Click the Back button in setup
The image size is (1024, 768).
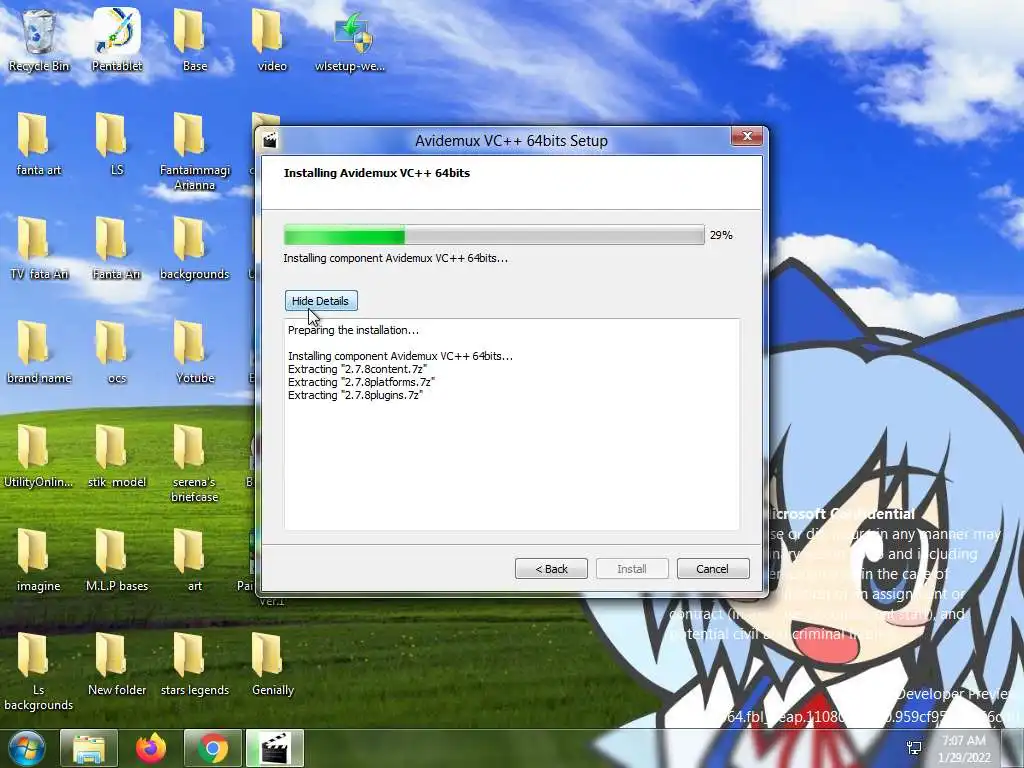point(551,569)
